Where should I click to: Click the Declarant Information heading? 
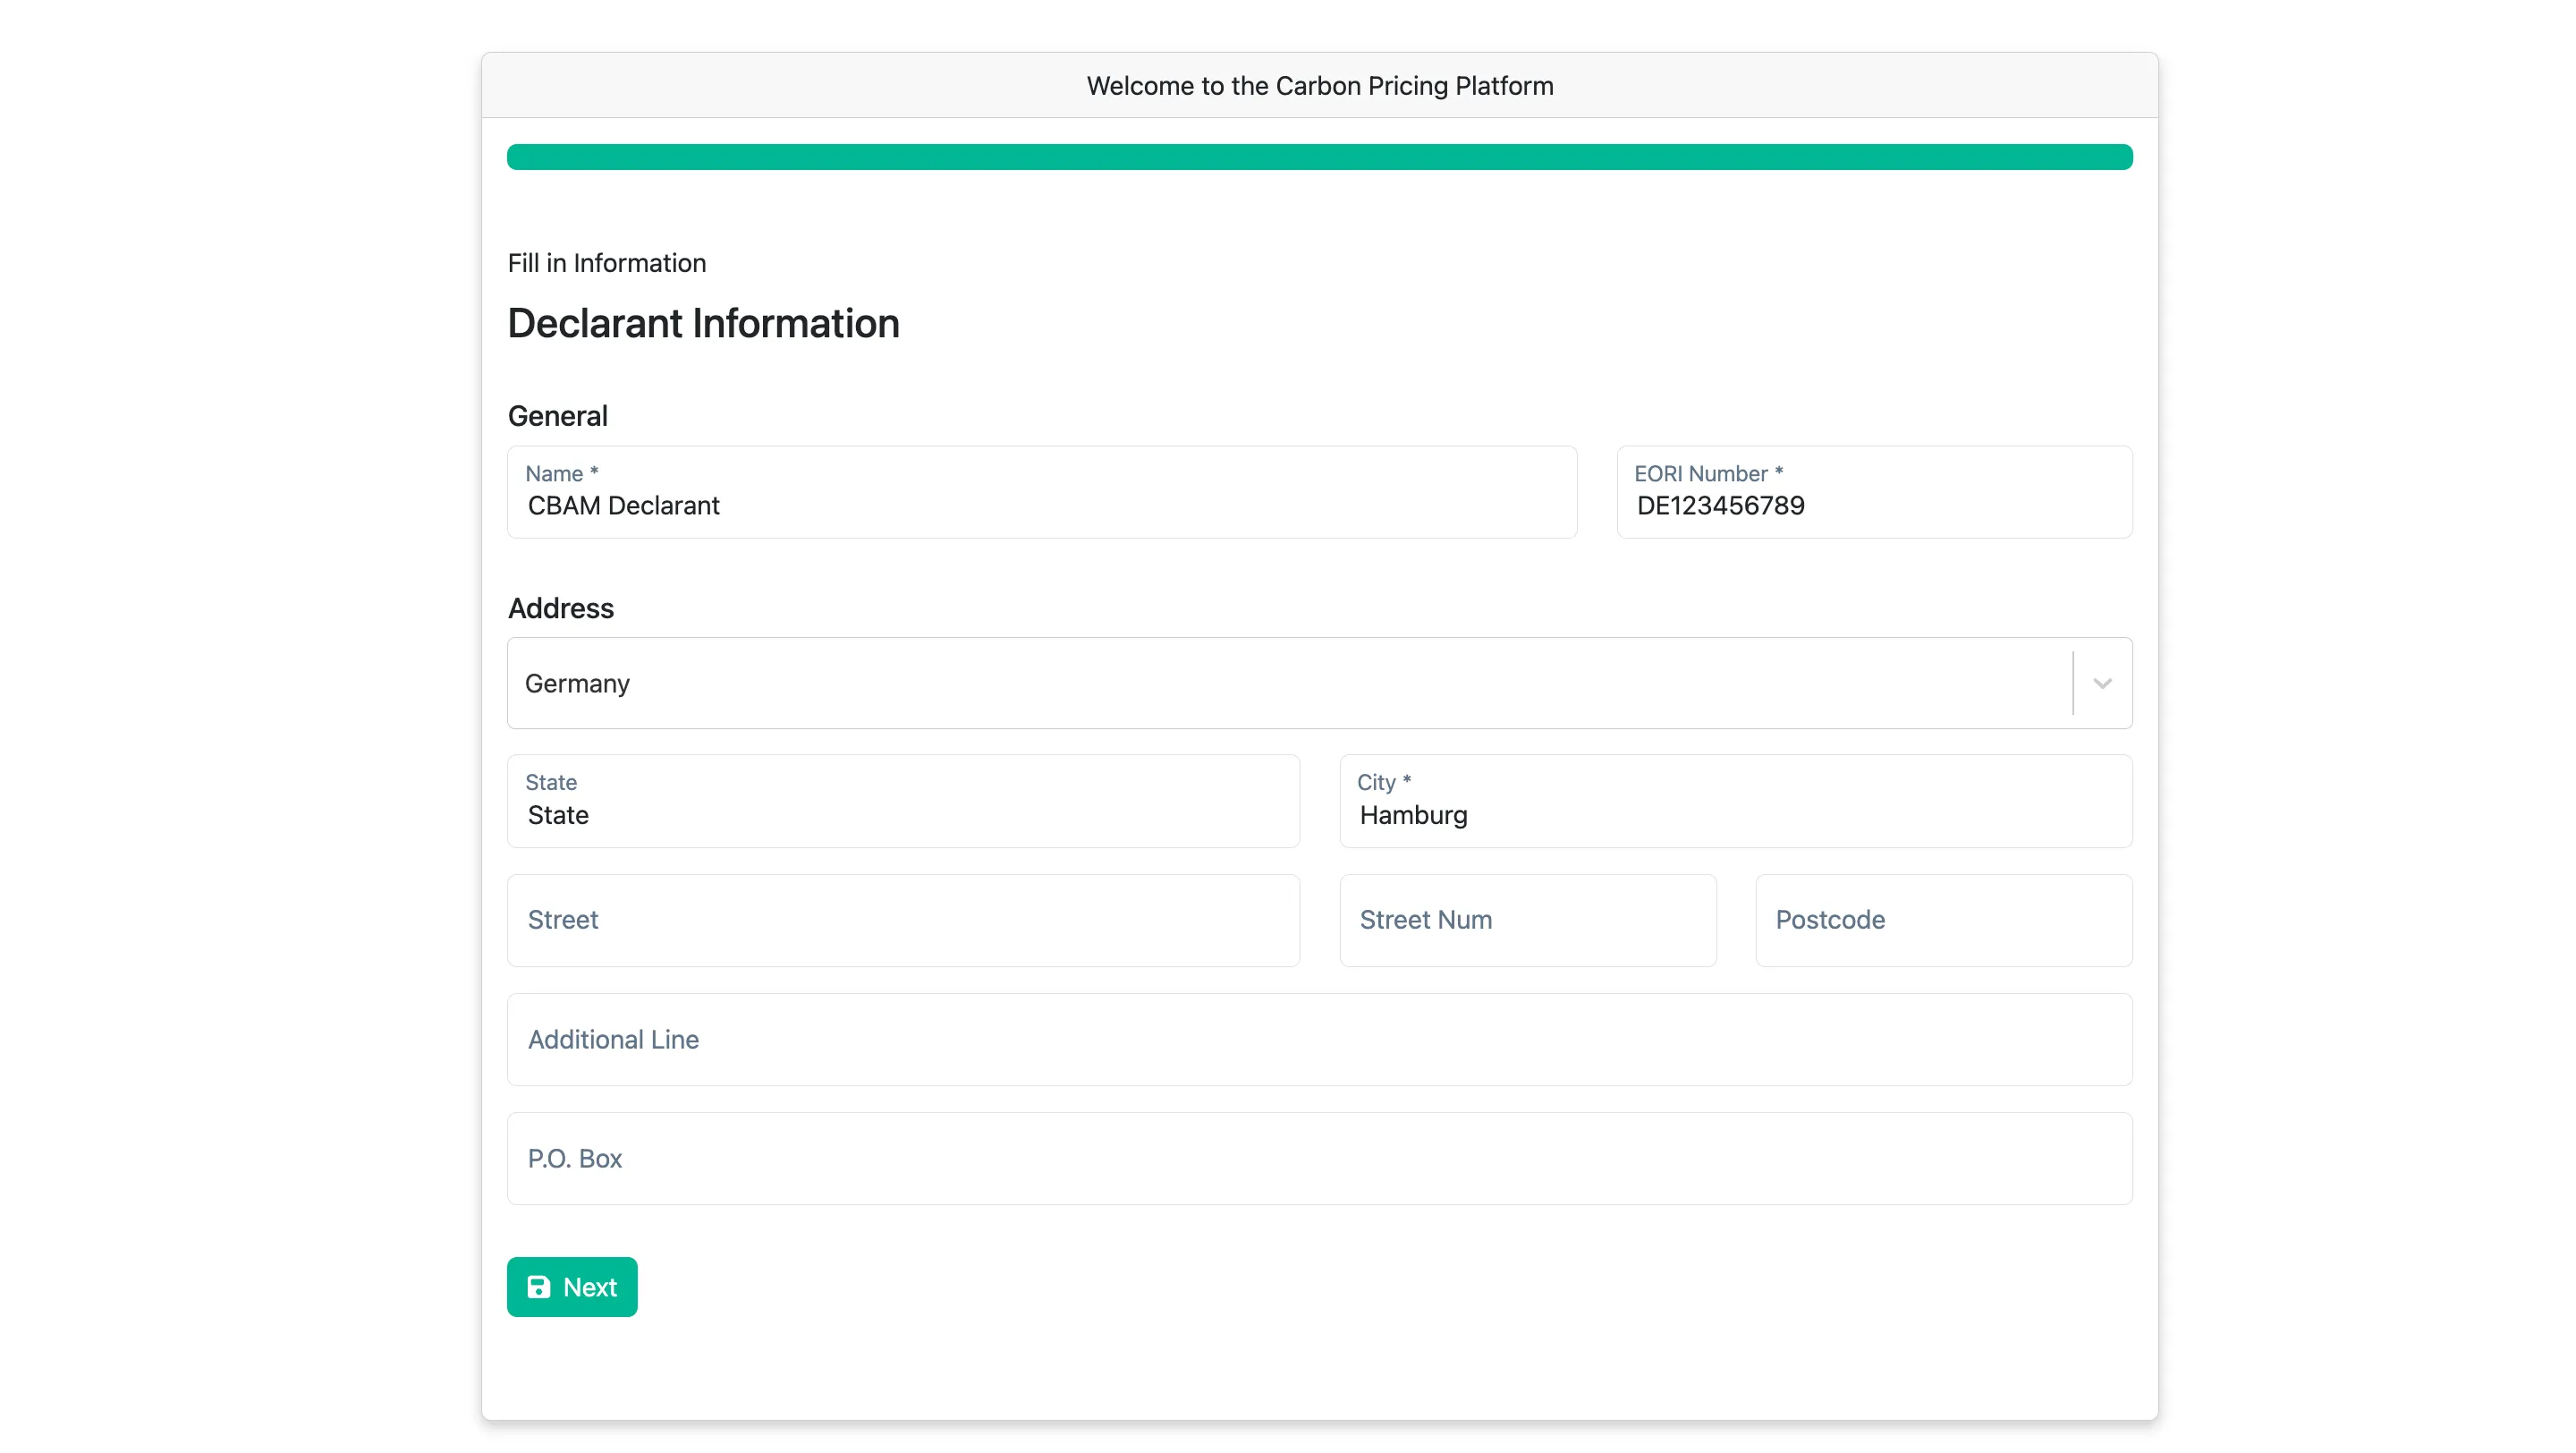[703, 323]
